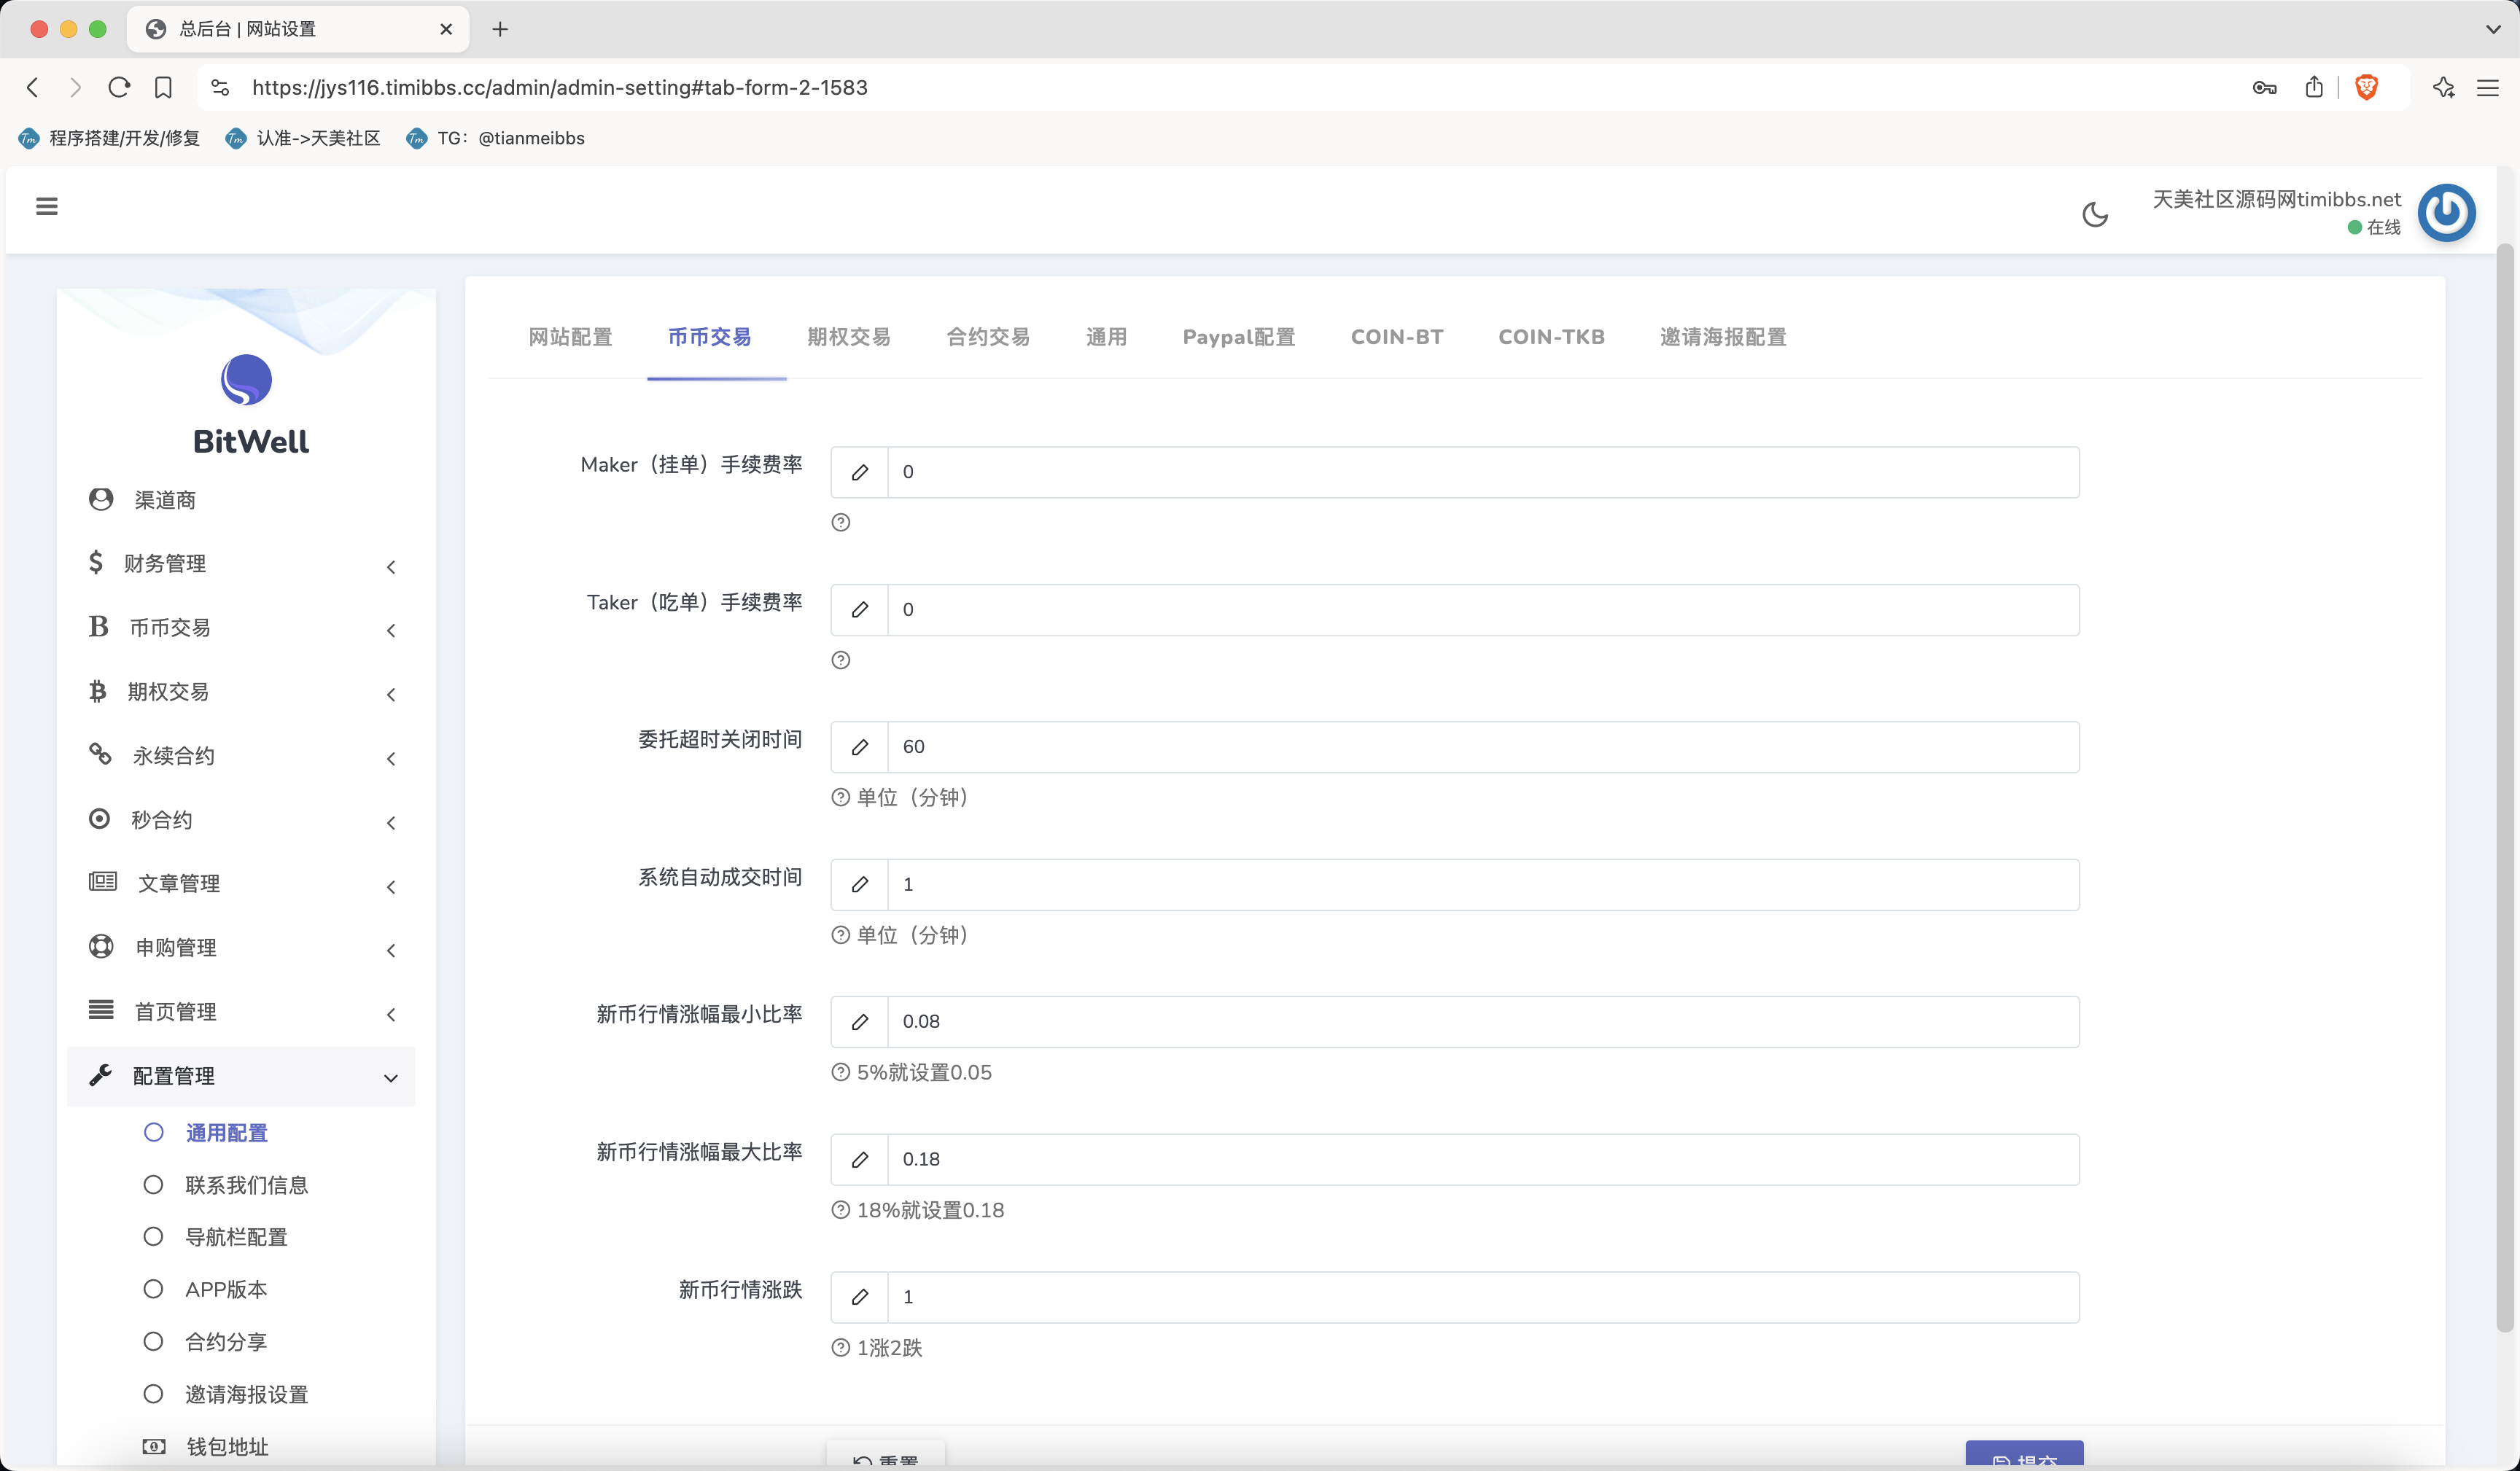The height and width of the screenshot is (1471, 2520).
Task: Toggle the hamburger sidebar menu
Action: (x=46, y=206)
